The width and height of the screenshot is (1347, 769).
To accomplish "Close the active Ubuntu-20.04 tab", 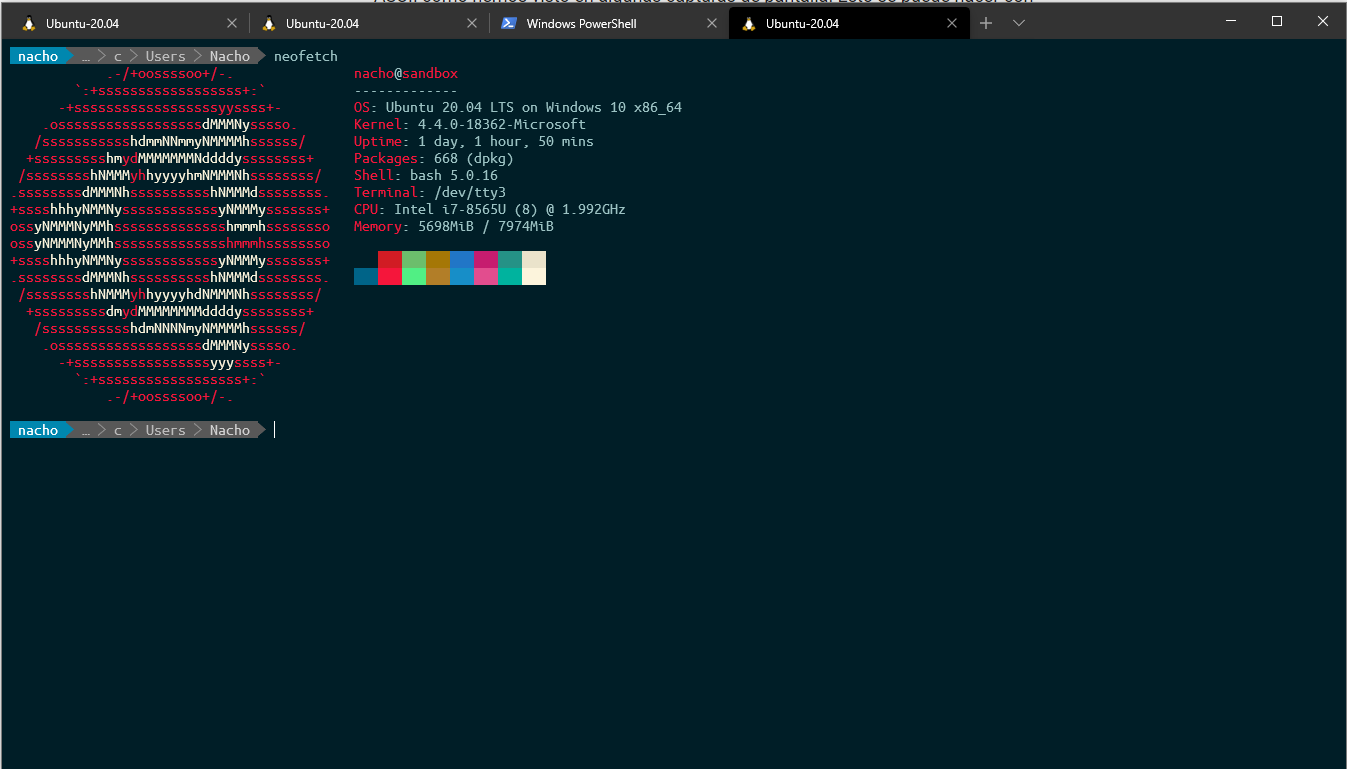I will point(952,23).
